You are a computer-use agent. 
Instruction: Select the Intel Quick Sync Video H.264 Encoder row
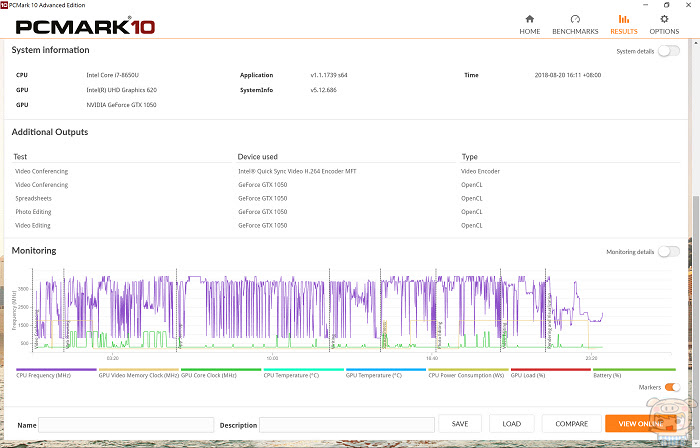tap(346, 171)
